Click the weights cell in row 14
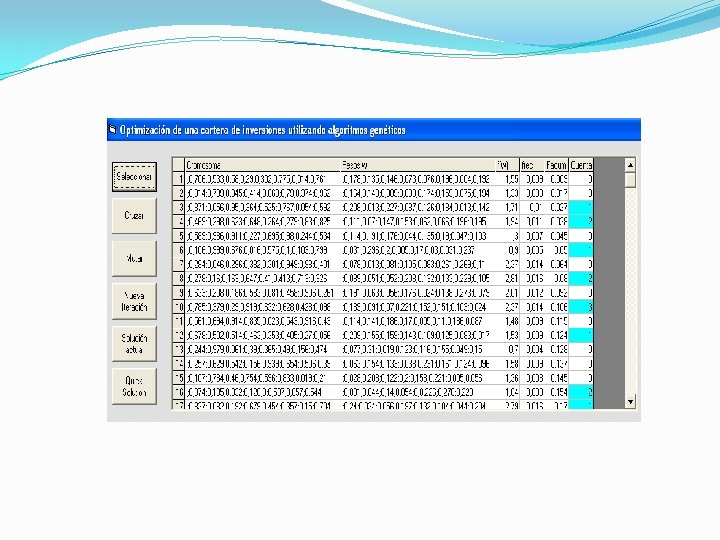Viewport: 720px width, 540px height. [418, 364]
